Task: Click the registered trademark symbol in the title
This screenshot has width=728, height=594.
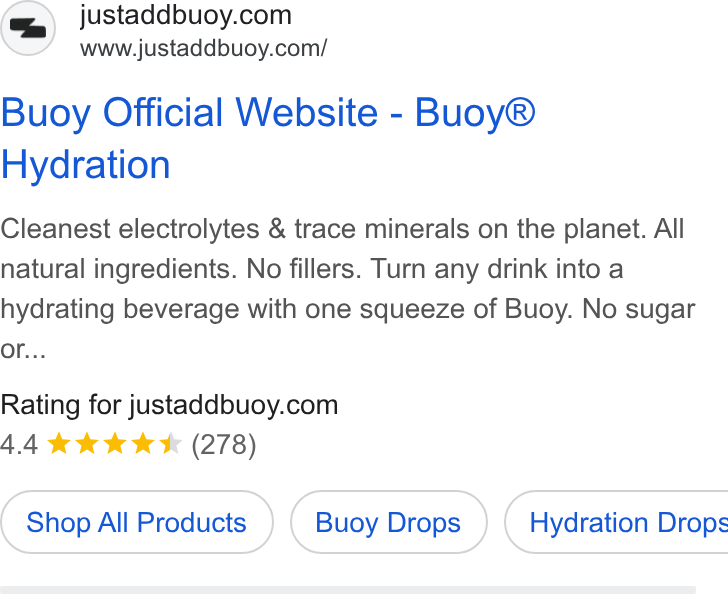Action: [520, 111]
